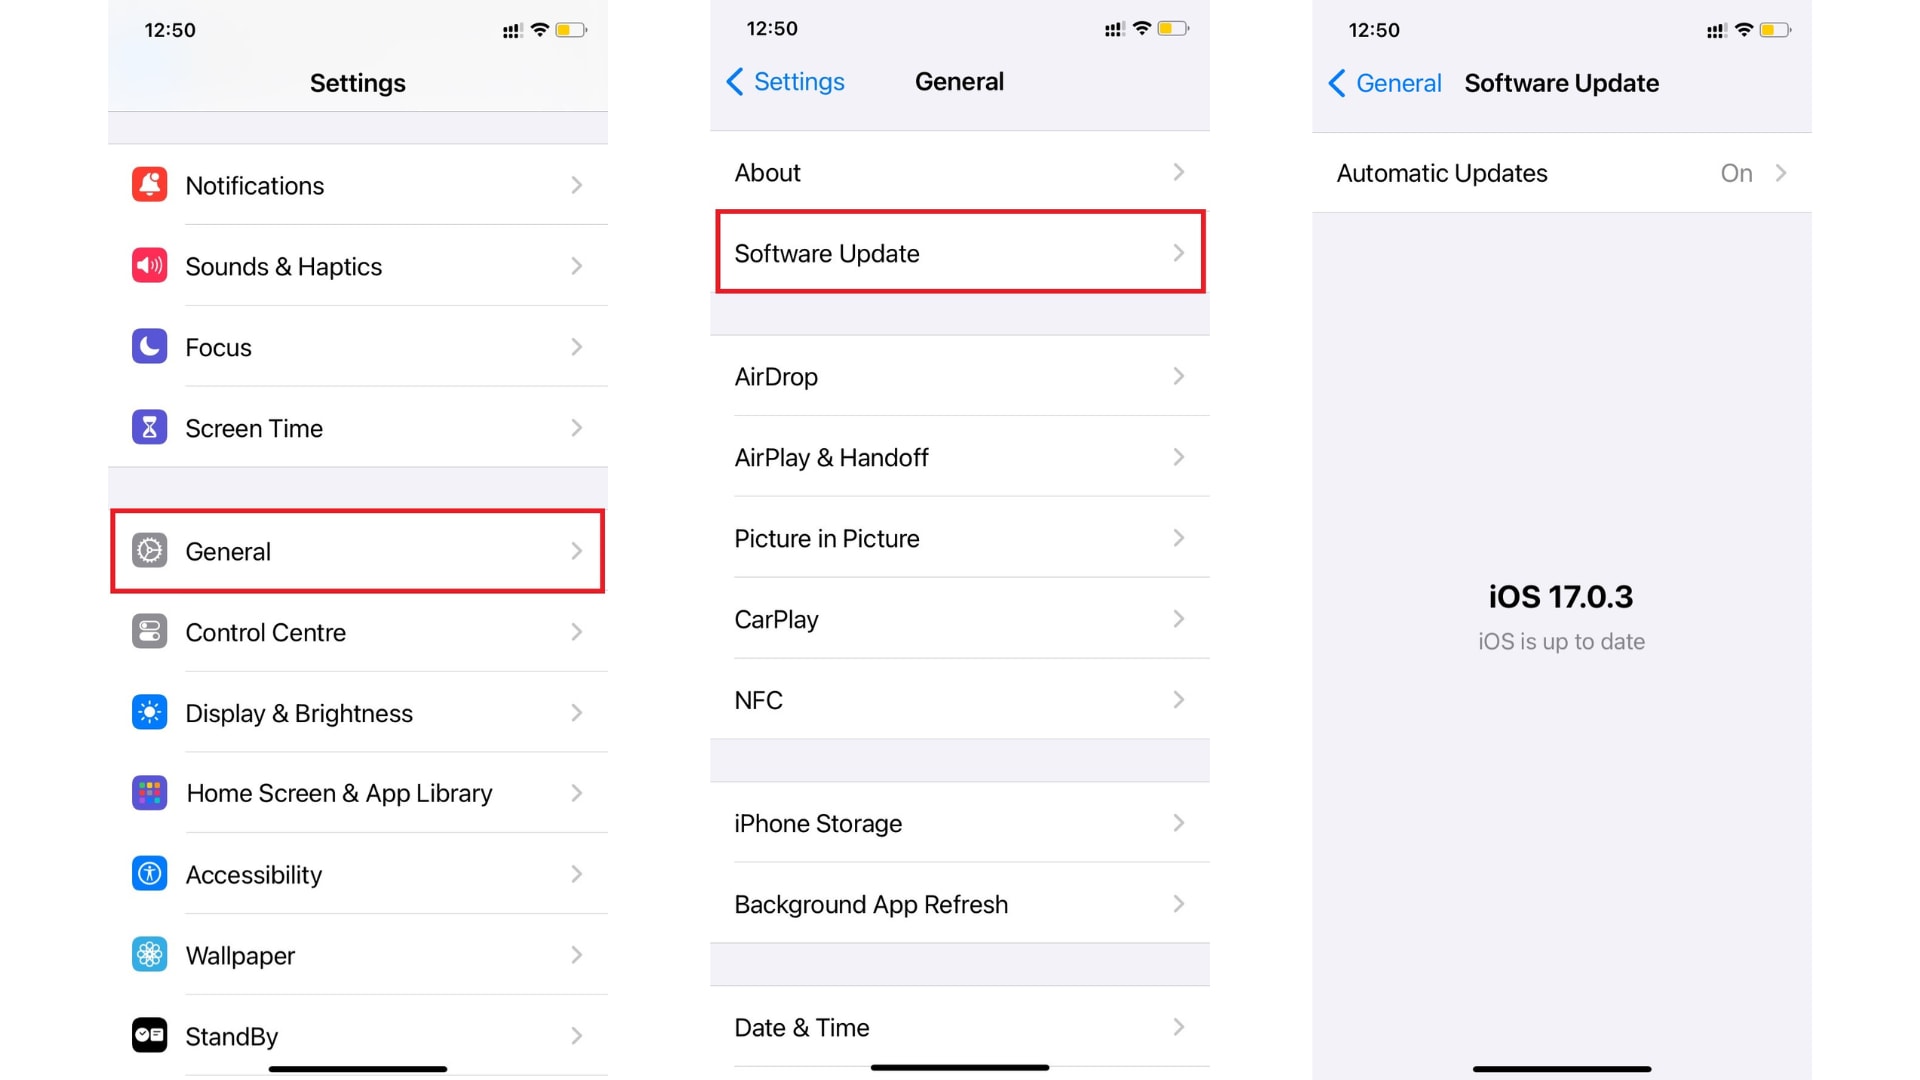Open Wallpaper settings
1920x1080 pixels.
[356, 955]
